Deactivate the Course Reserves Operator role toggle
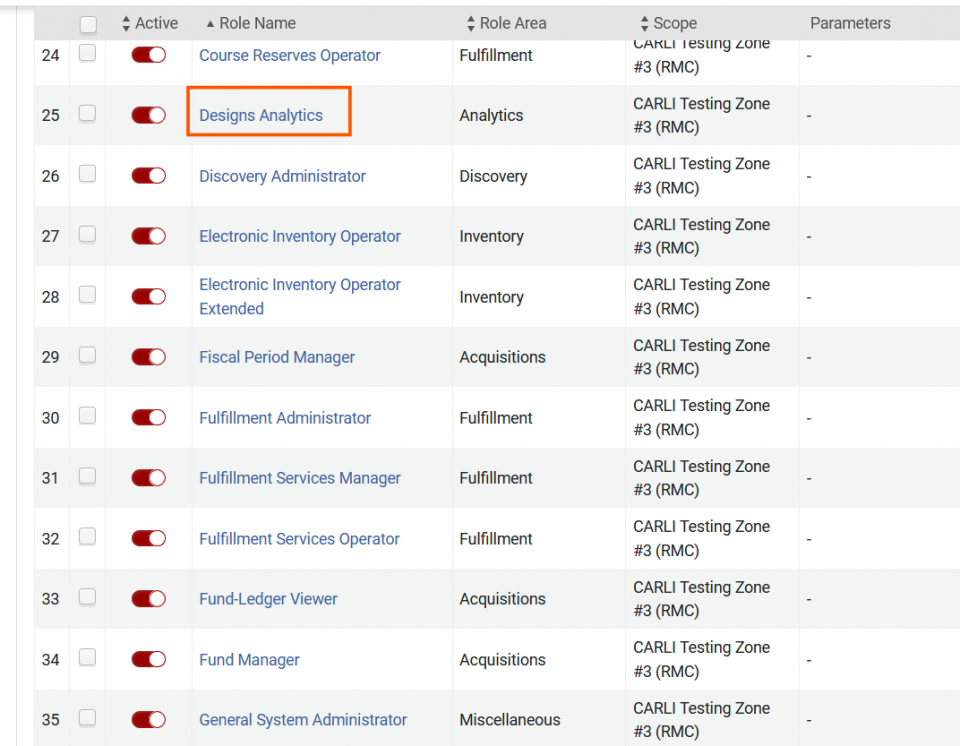 [x=148, y=55]
